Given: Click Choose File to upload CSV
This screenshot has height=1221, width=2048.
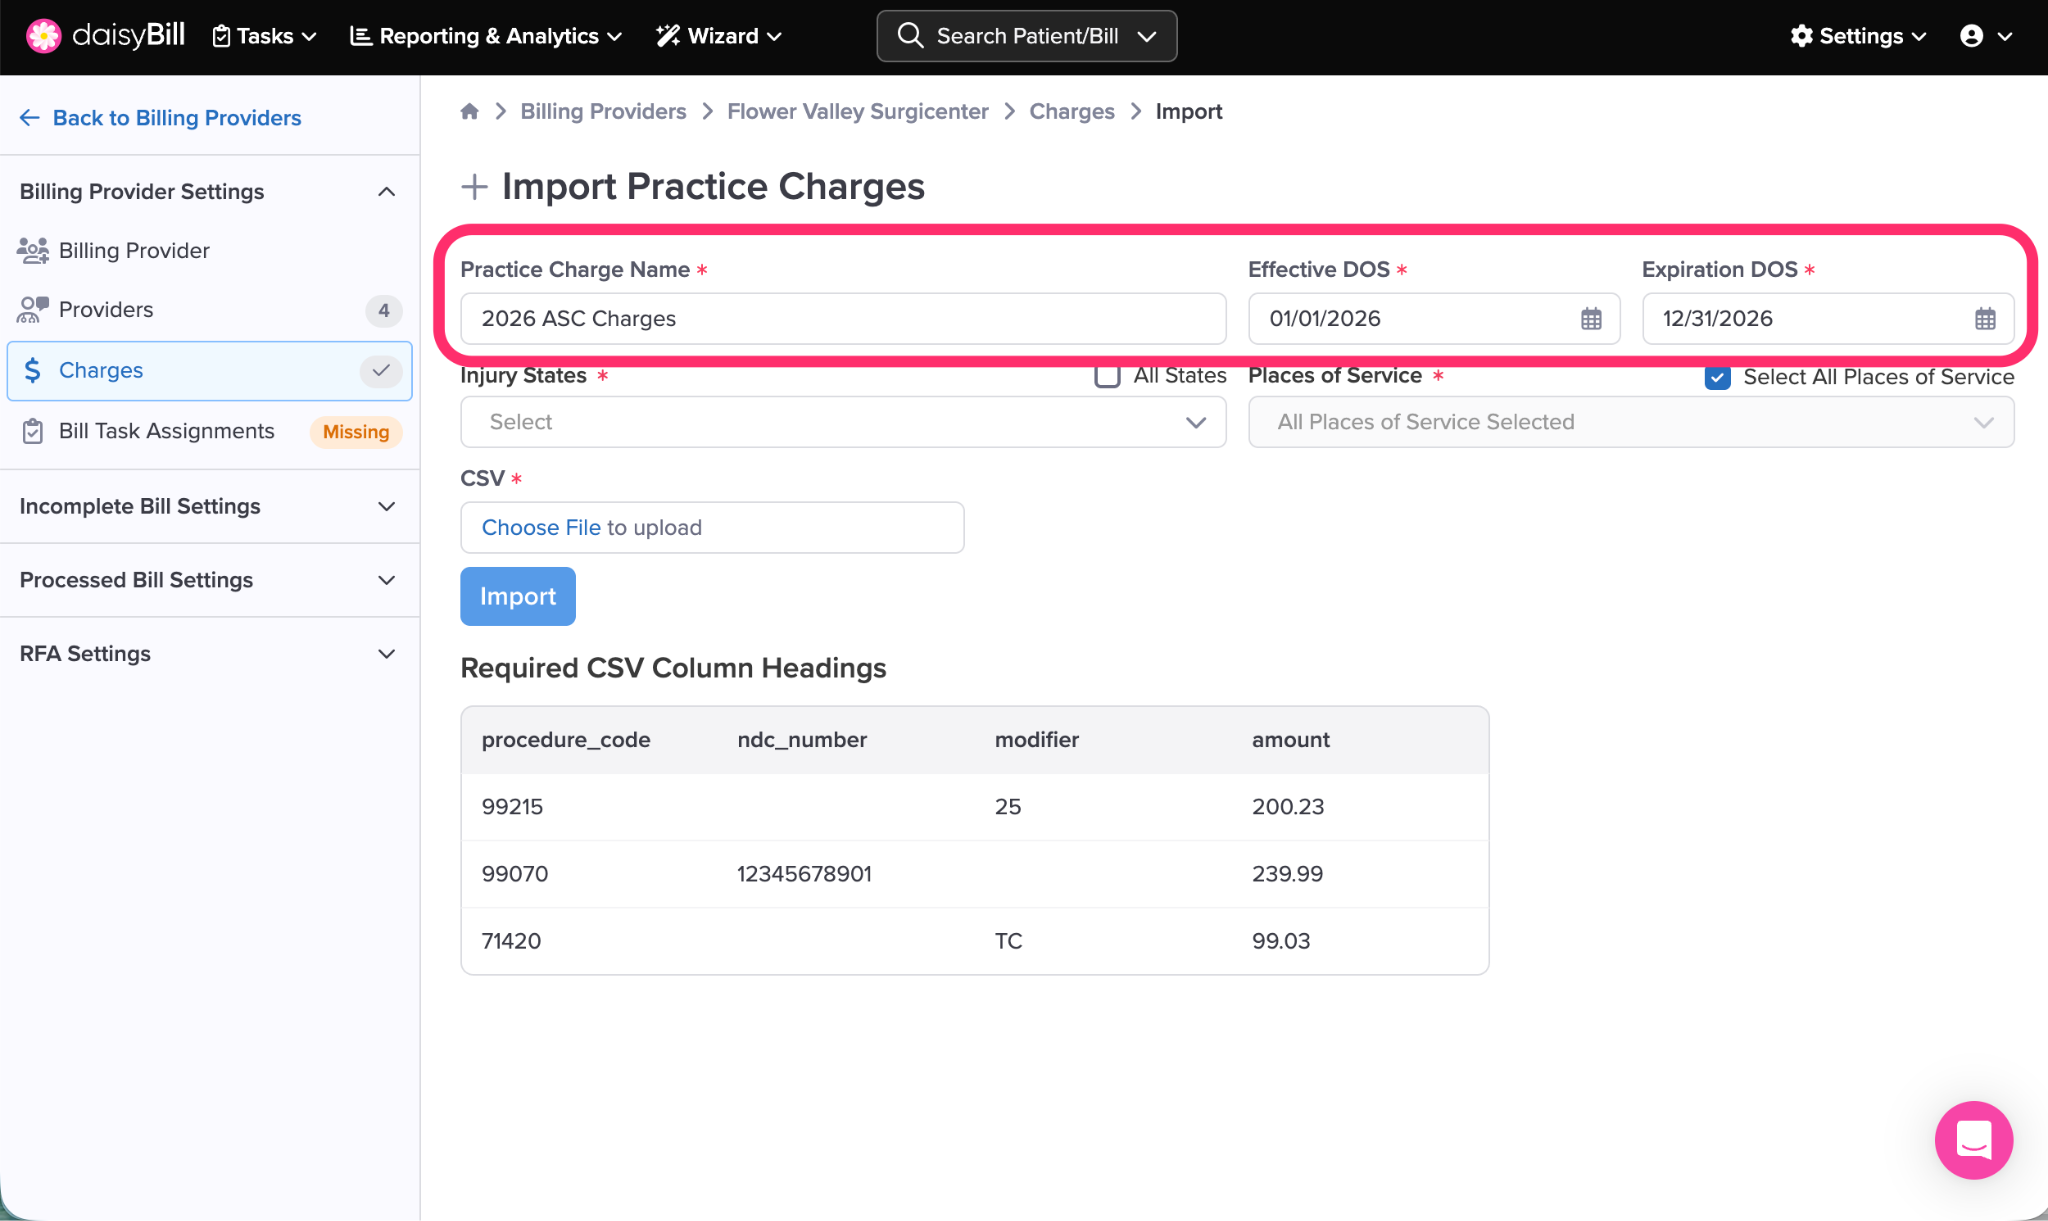Looking at the screenshot, I should [541, 528].
